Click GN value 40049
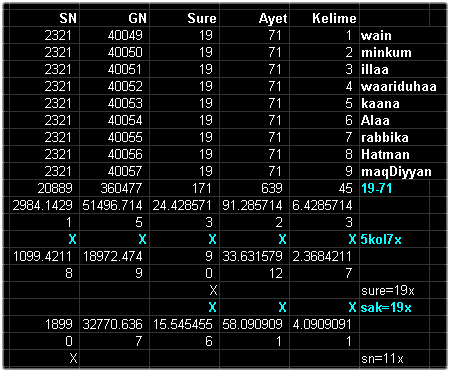 pos(125,35)
